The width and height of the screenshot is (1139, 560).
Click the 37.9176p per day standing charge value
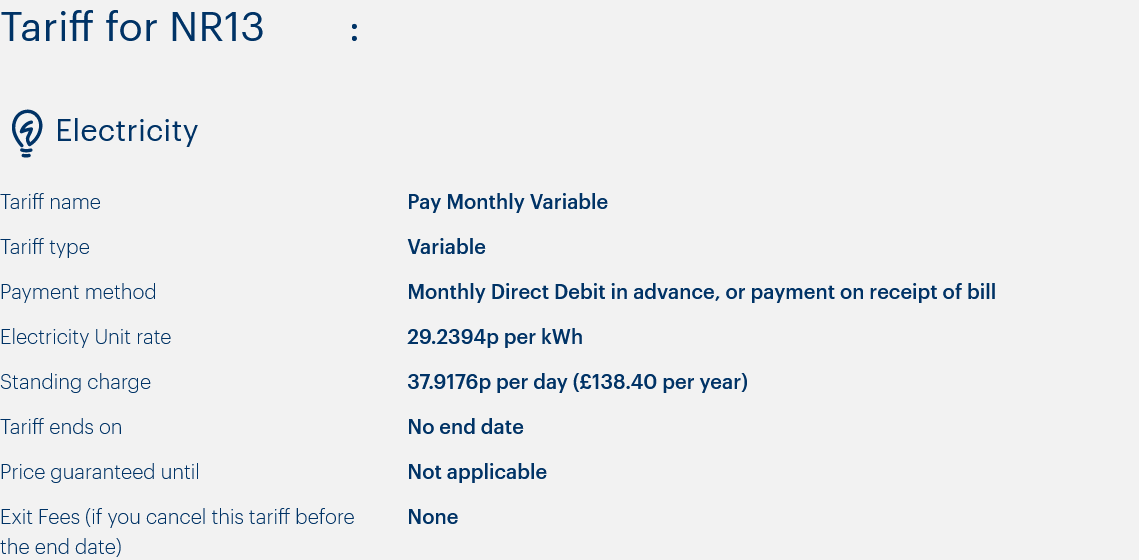click(577, 382)
